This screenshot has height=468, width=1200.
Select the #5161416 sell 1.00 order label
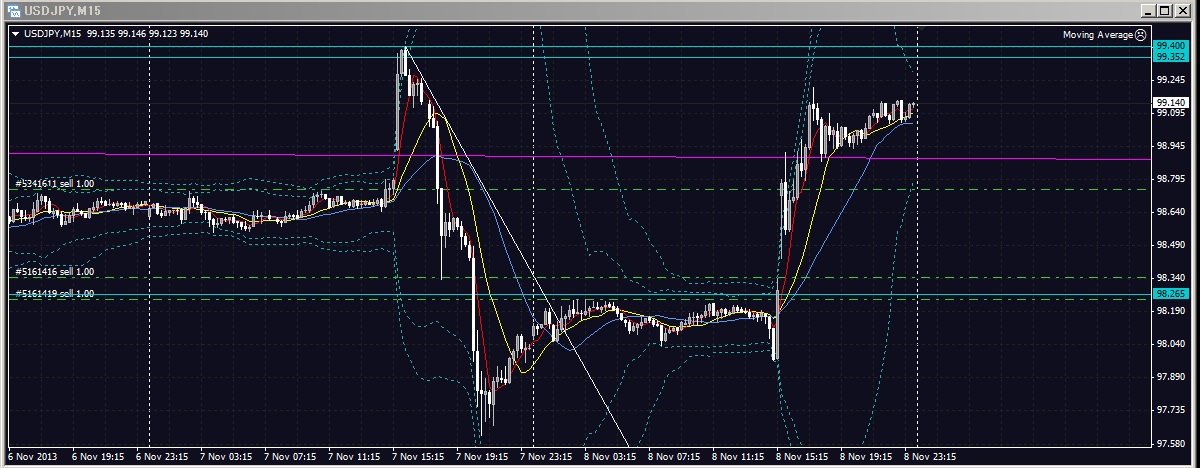coord(55,272)
